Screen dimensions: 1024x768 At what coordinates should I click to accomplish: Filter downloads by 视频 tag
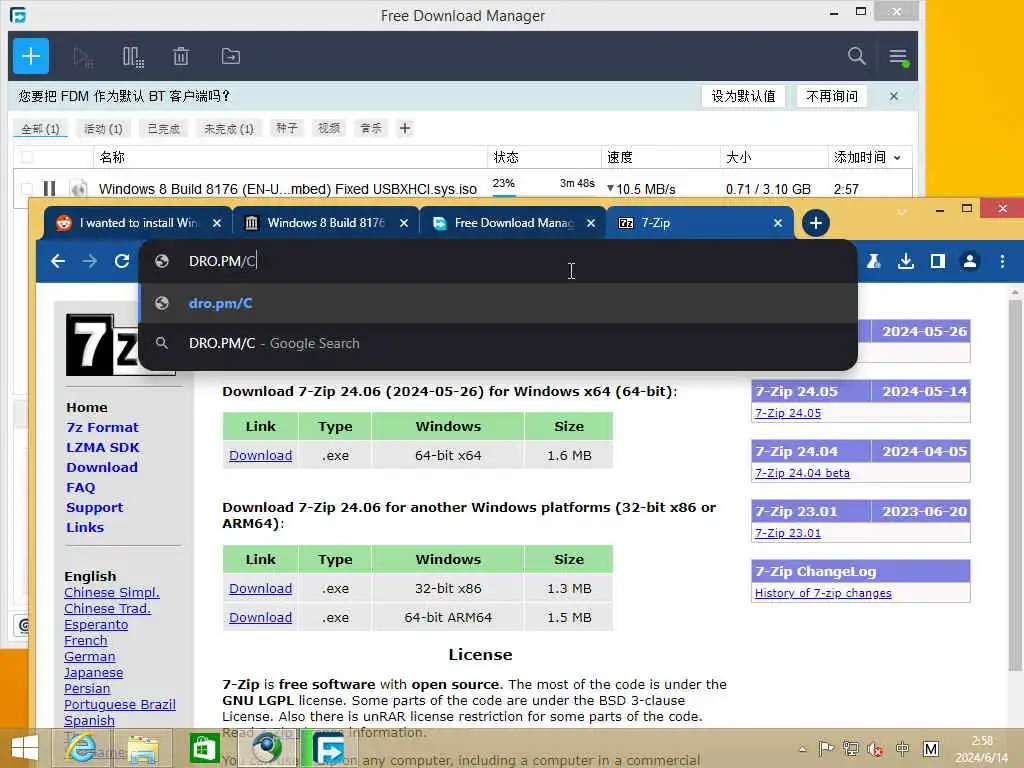tap(328, 128)
